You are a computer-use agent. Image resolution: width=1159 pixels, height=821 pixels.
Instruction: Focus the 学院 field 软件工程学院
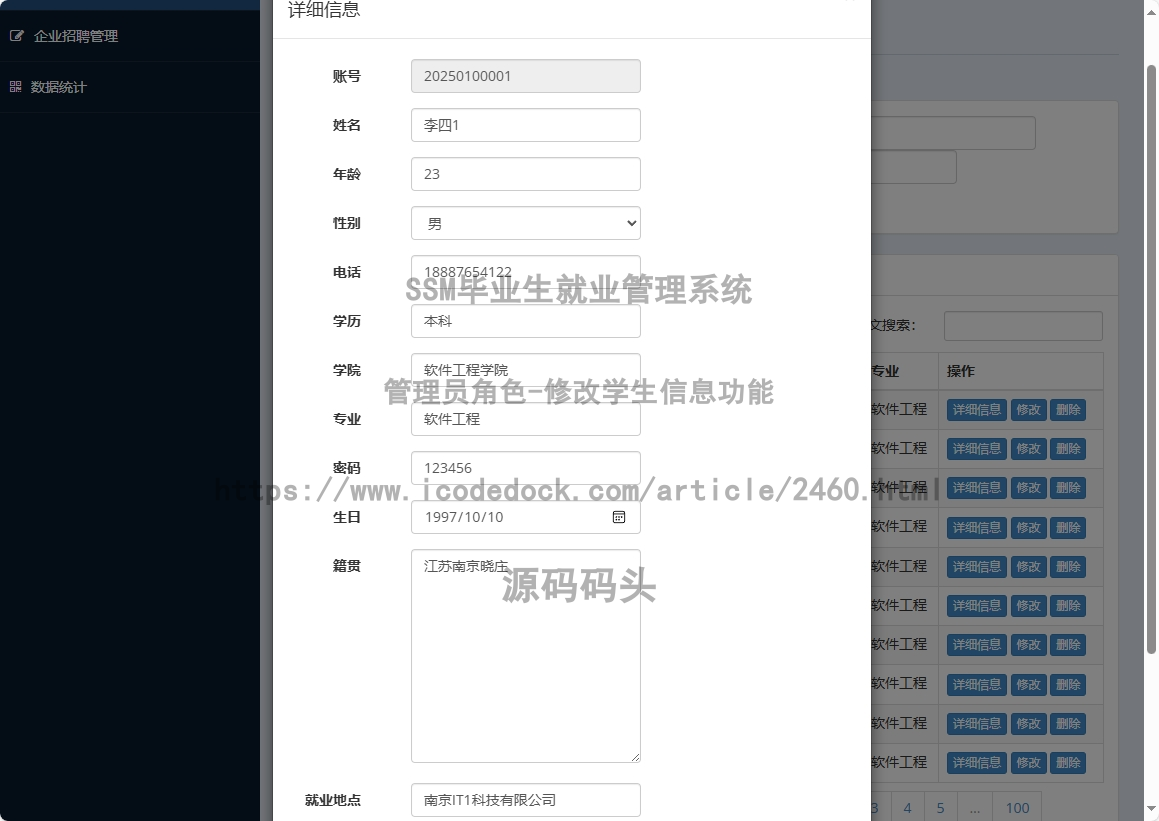526,369
